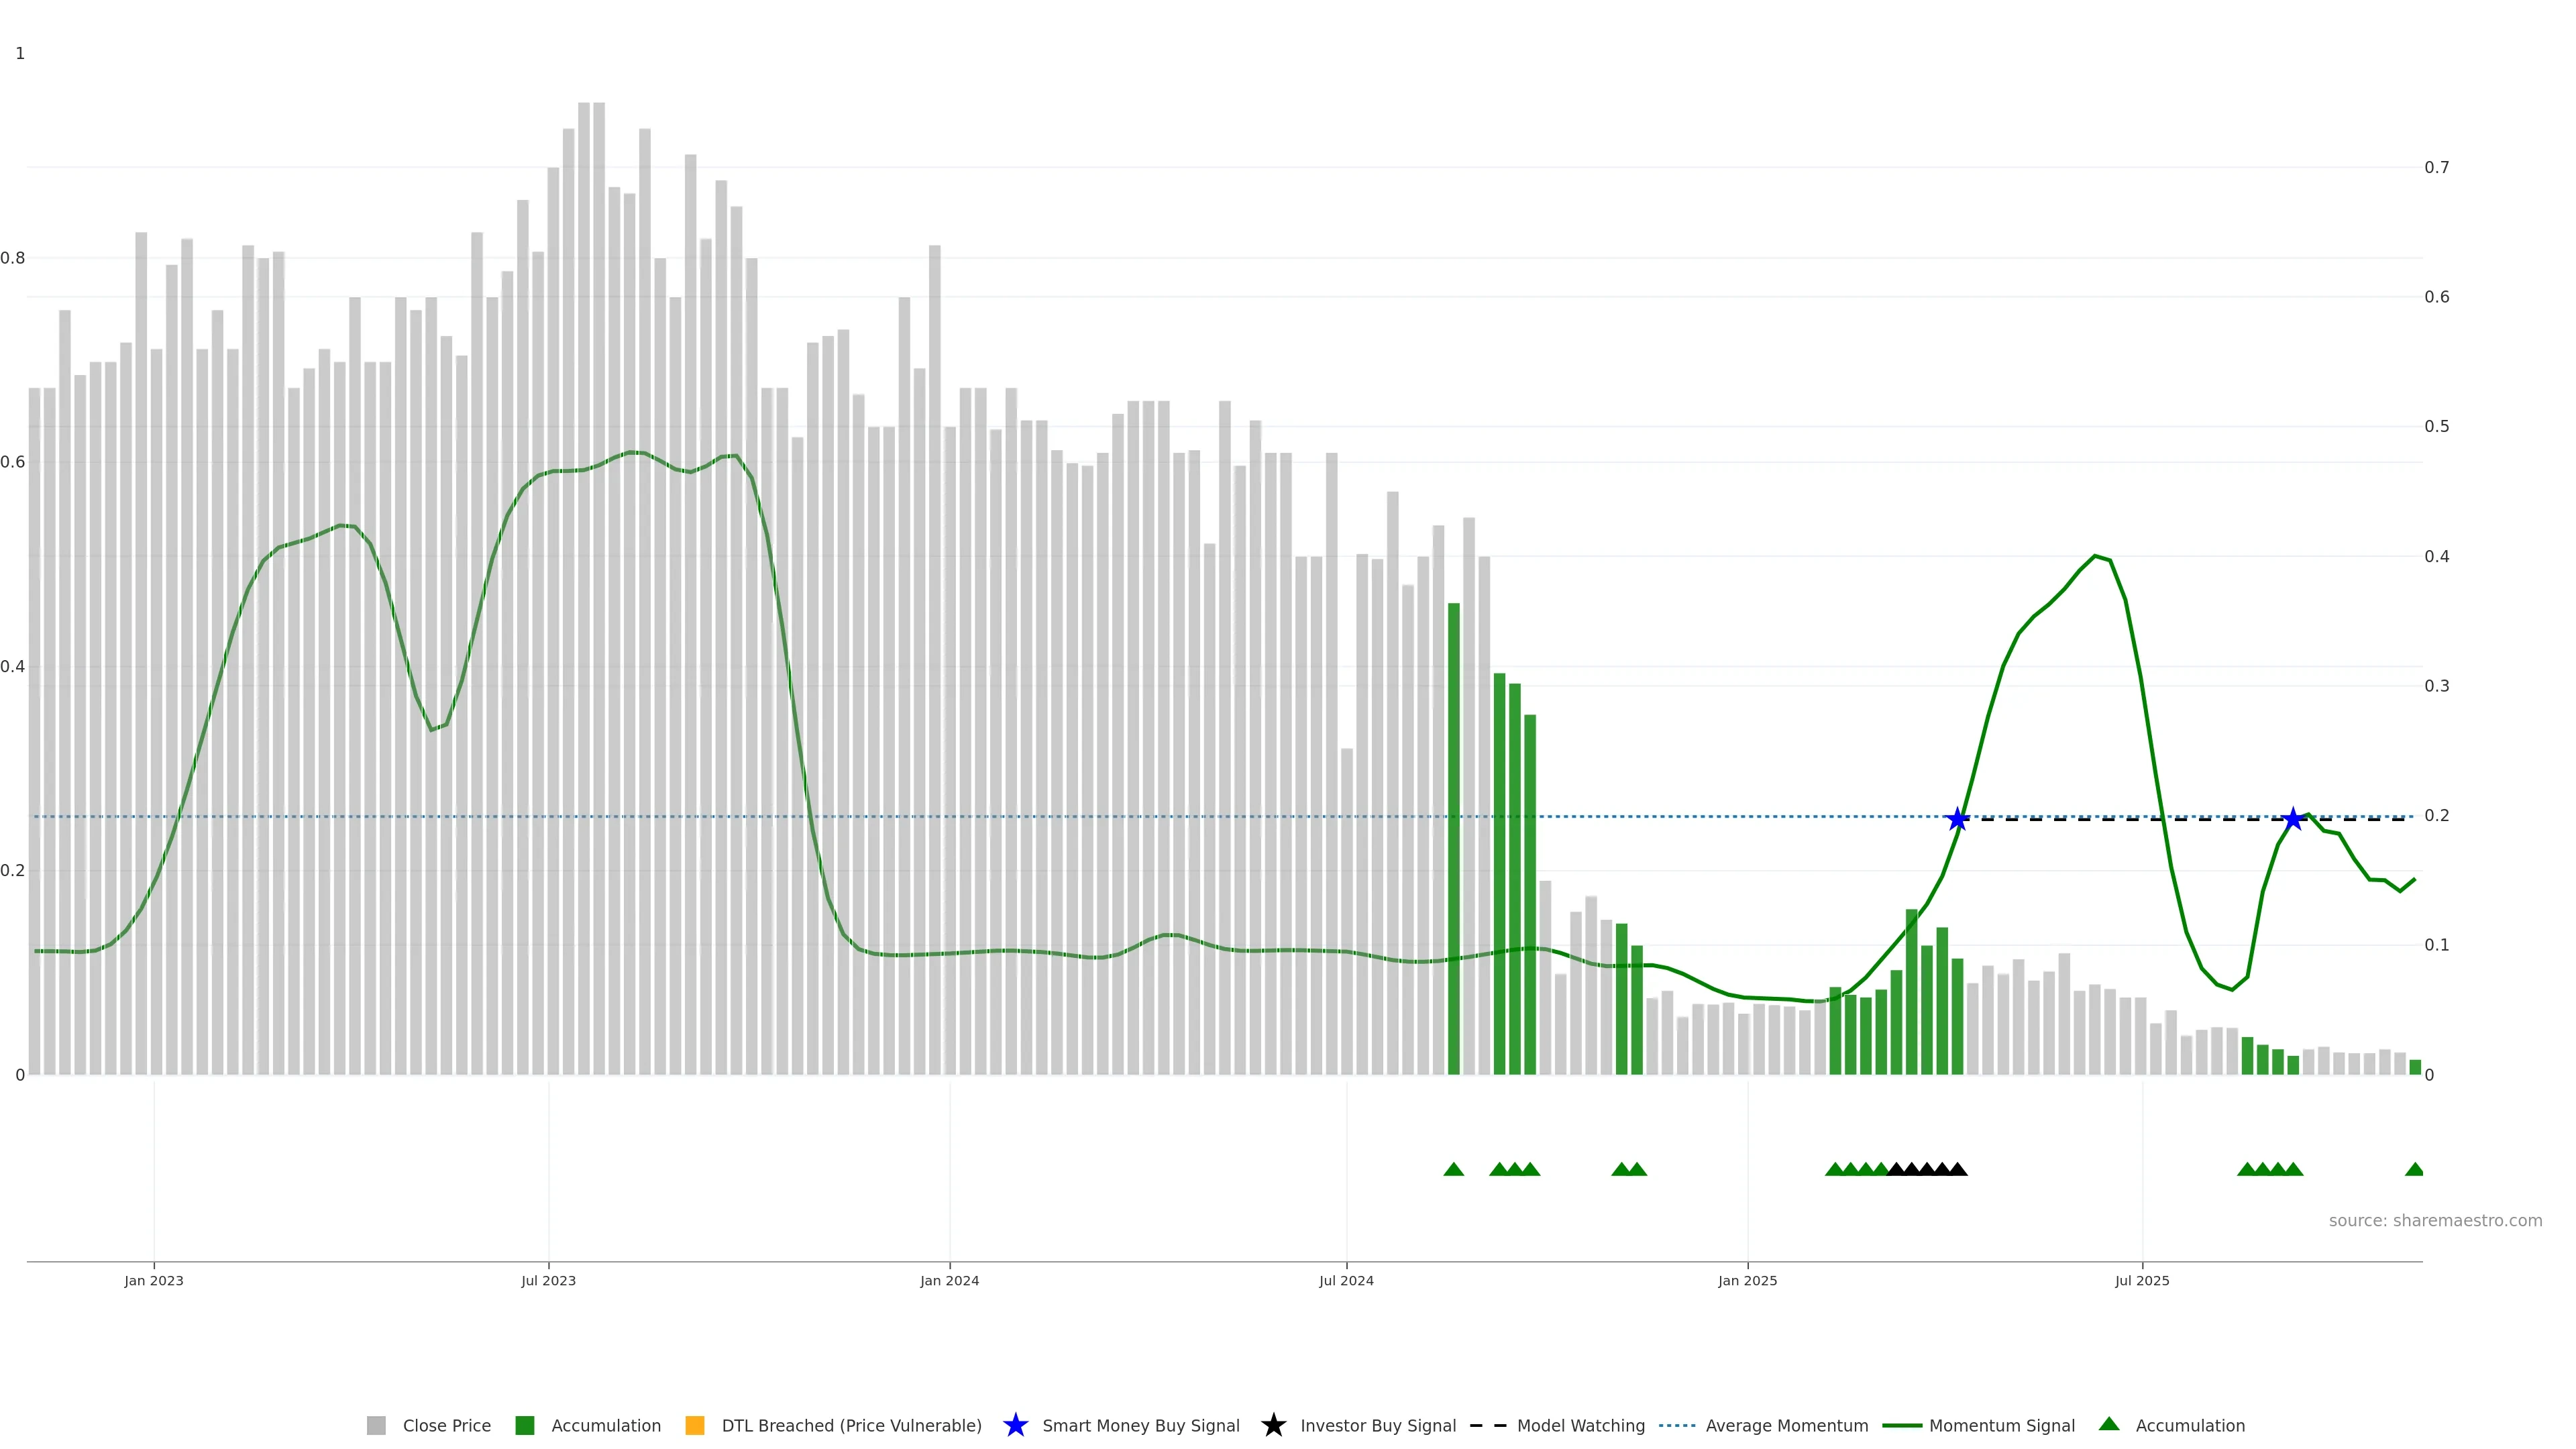The width and height of the screenshot is (2576, 1449).
Task: Click the second blue star near Sep 2025
Action: [x=2294, y=820]
